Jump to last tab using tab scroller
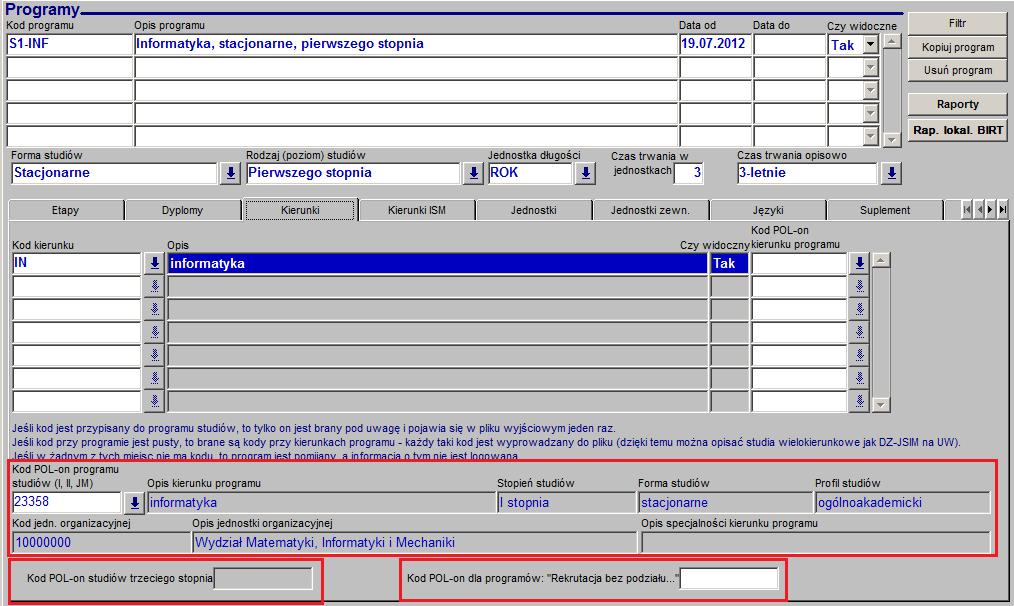The height and width of the screenshot is (606, 1014). click(x=1002, y=210)
